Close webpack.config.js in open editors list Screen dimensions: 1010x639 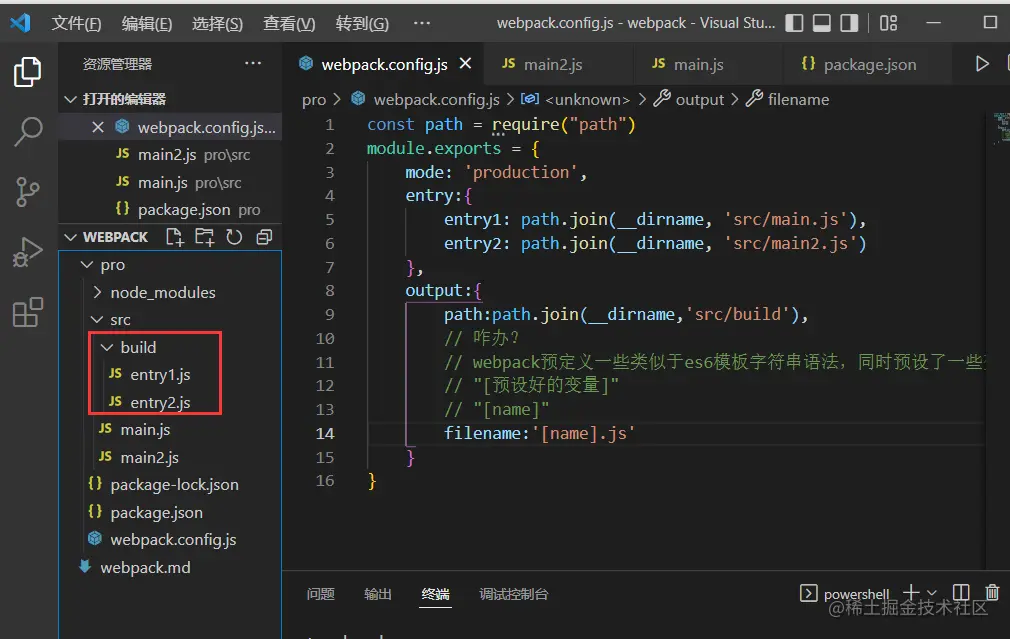click(x=98, y=127)
